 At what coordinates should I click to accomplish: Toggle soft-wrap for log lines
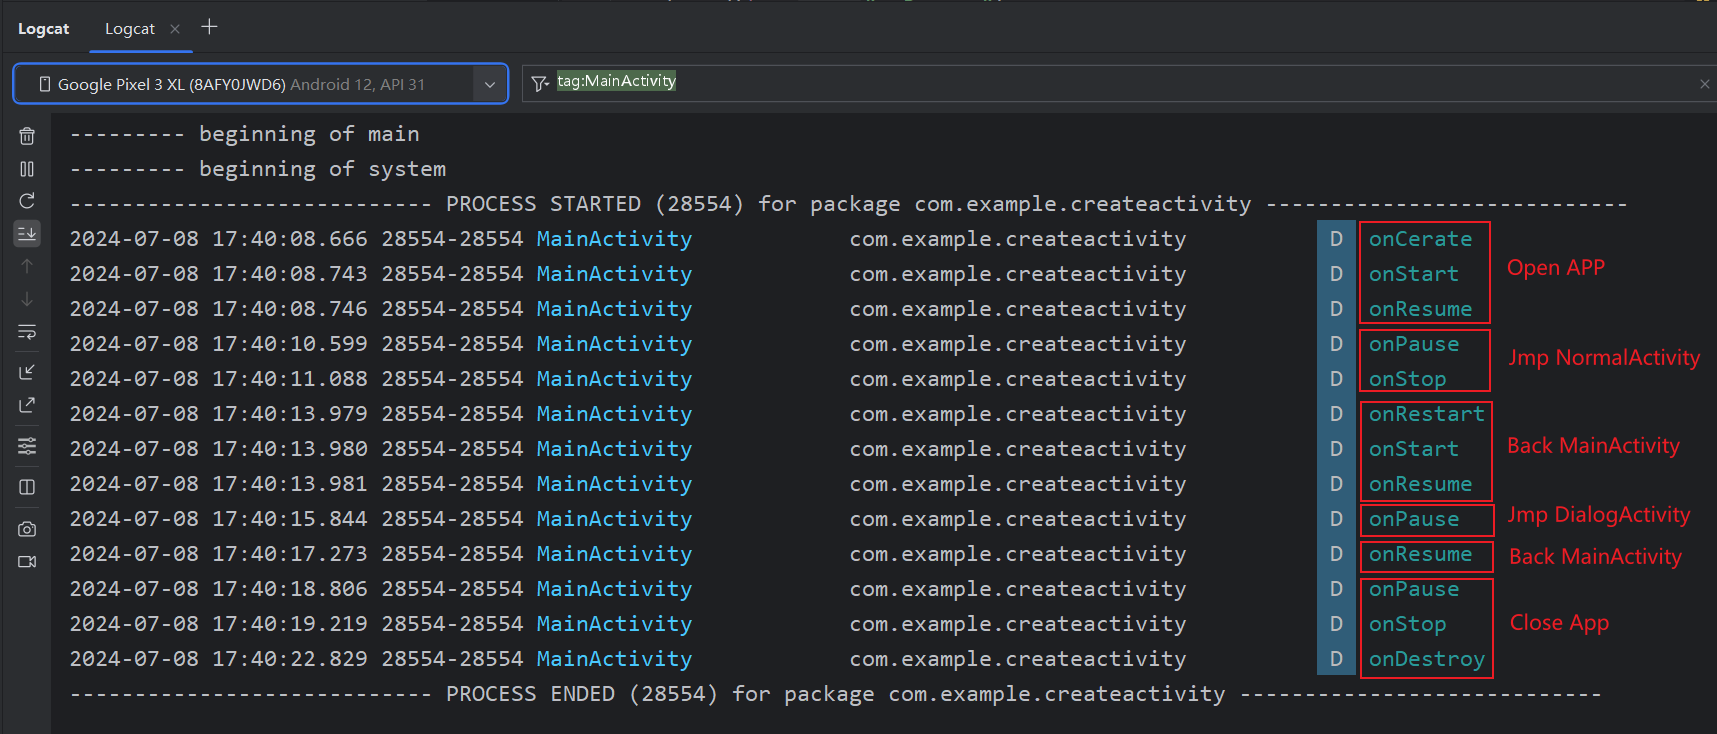[27, 331]
